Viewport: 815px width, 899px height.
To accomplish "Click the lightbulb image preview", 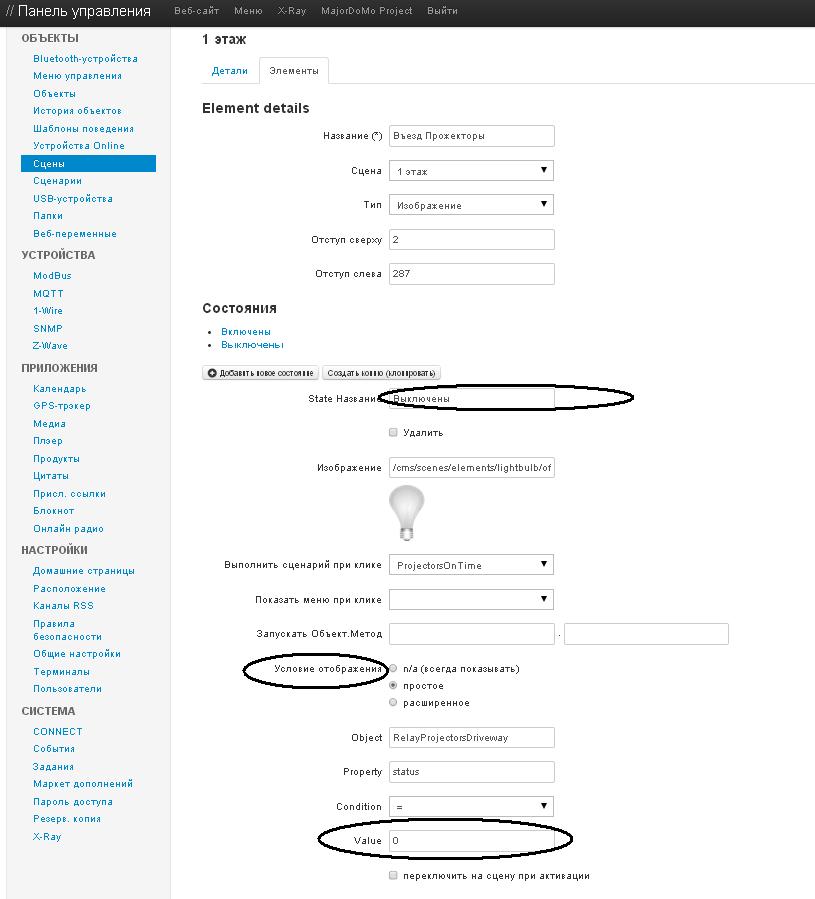I will 406,511.
